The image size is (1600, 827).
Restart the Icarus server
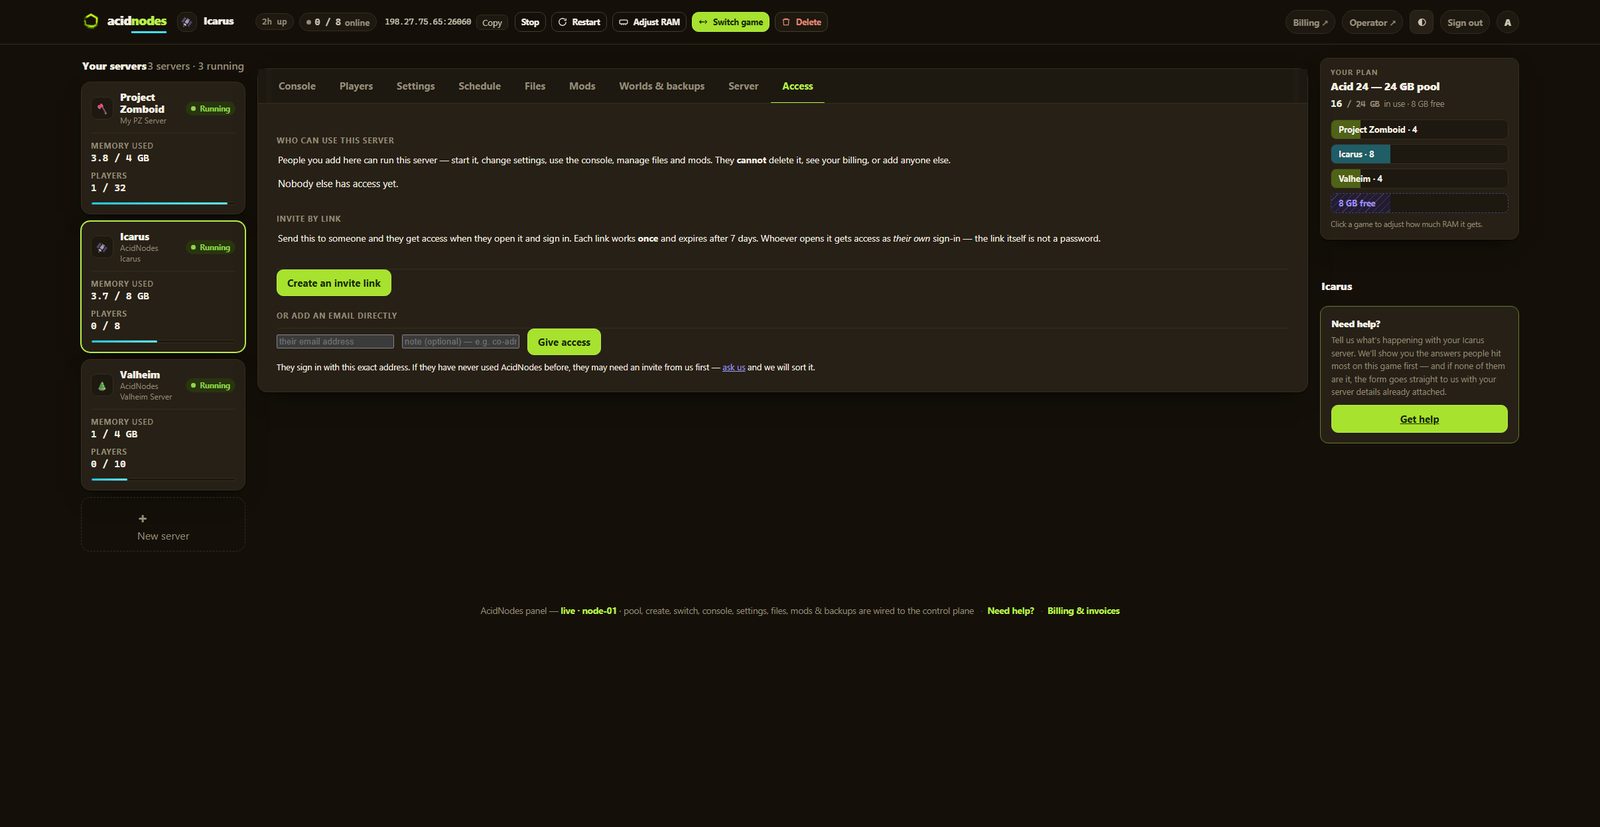[x=579, y=22]
